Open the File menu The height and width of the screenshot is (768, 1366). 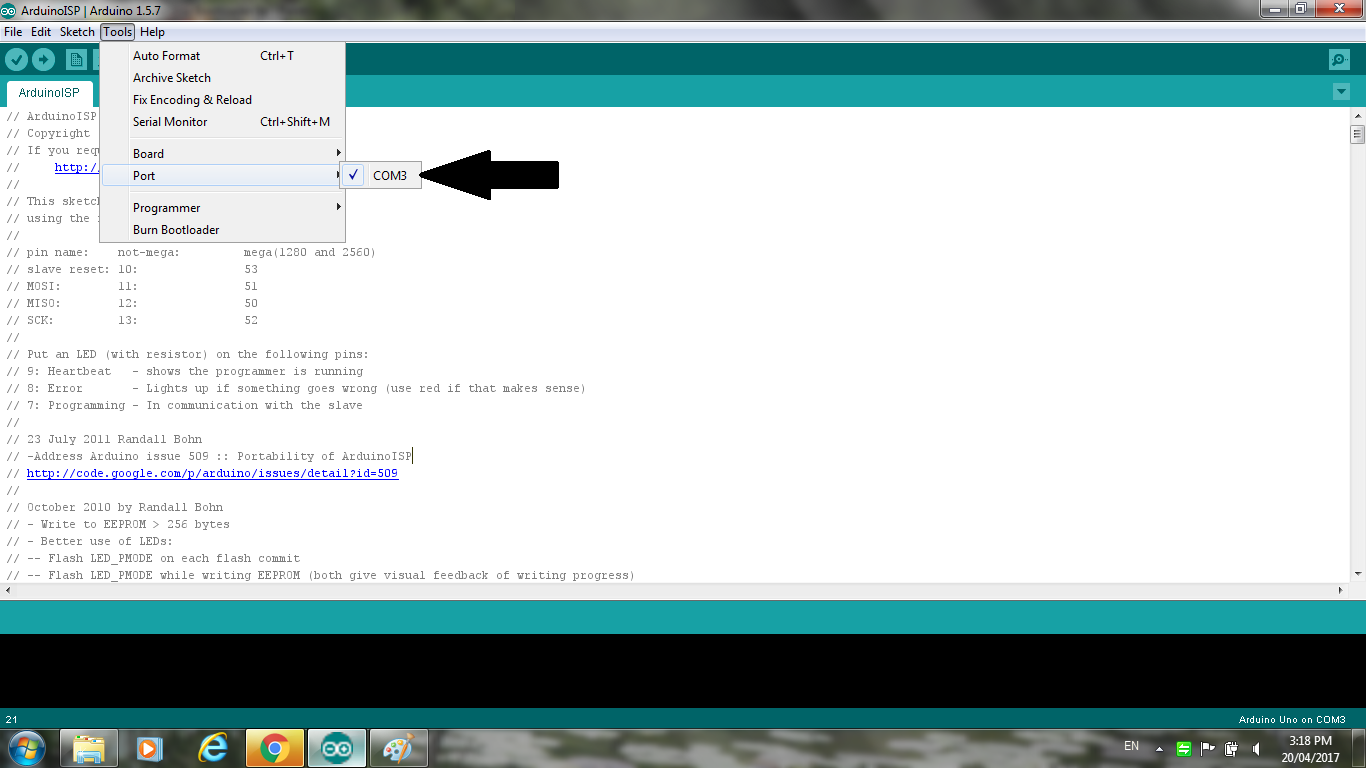pyautogui.click(x=13, y=32)
